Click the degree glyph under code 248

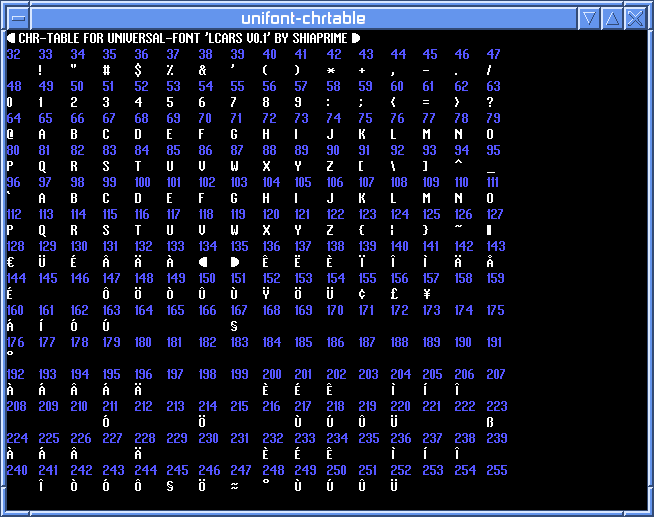266,482
